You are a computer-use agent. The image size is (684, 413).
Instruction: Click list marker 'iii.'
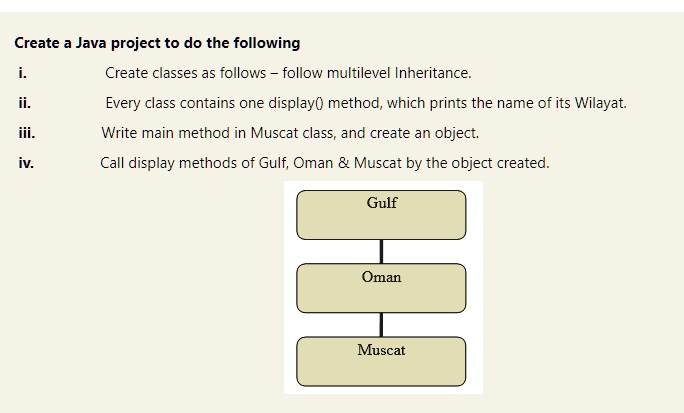[x=27, y=133]
